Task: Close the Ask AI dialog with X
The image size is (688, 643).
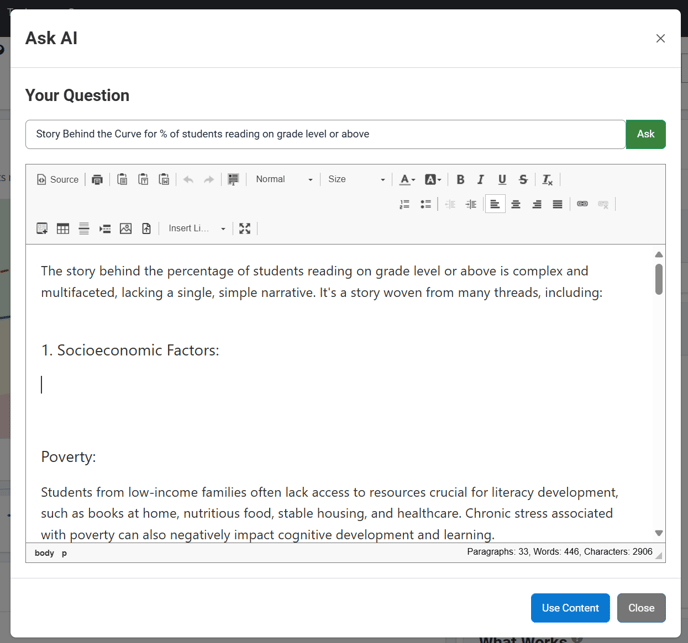Action: pos(660,39)
